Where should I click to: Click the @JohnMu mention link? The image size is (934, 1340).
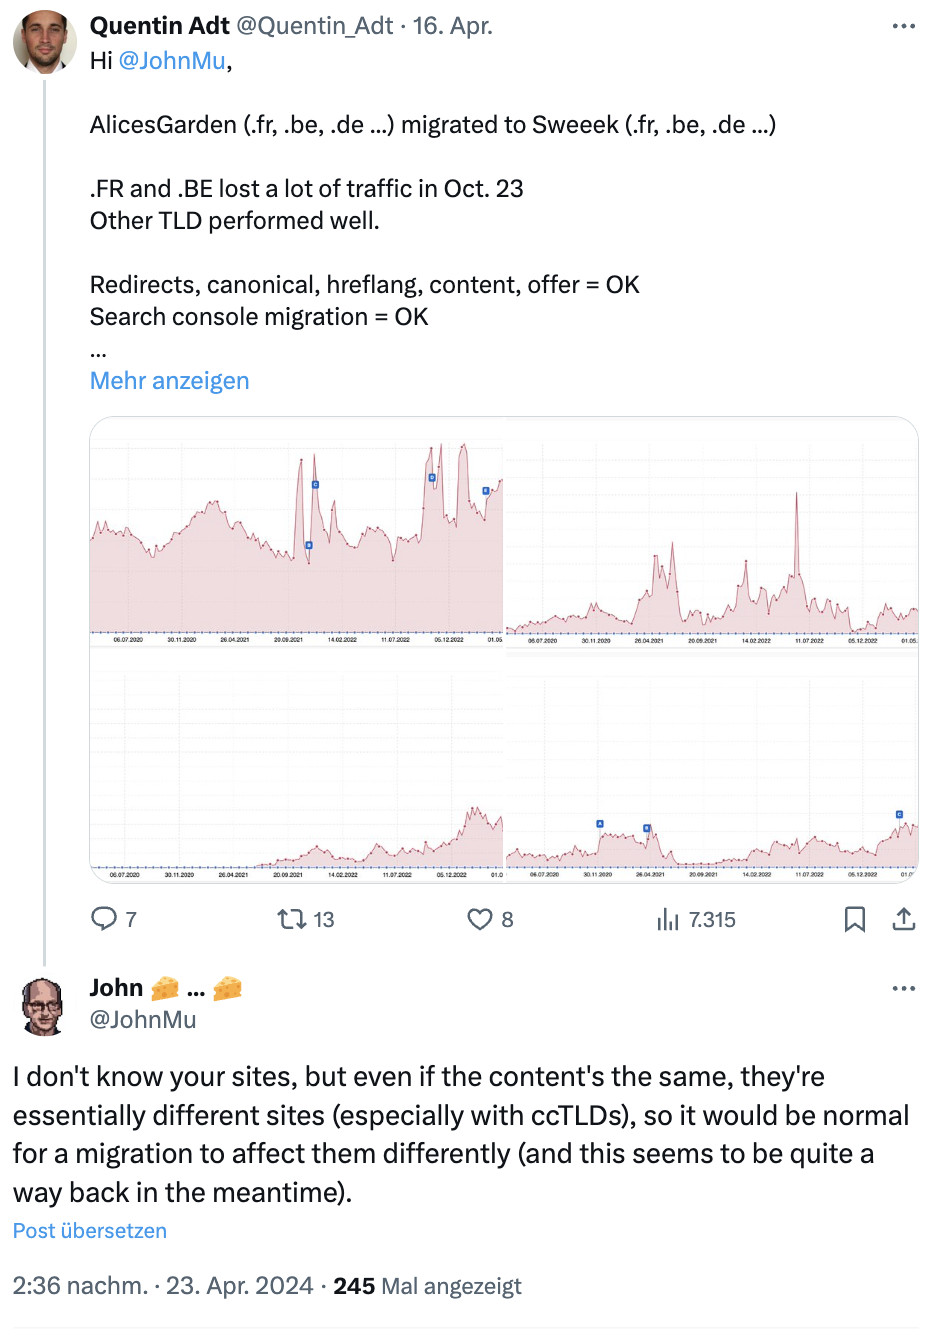(172, 61)
